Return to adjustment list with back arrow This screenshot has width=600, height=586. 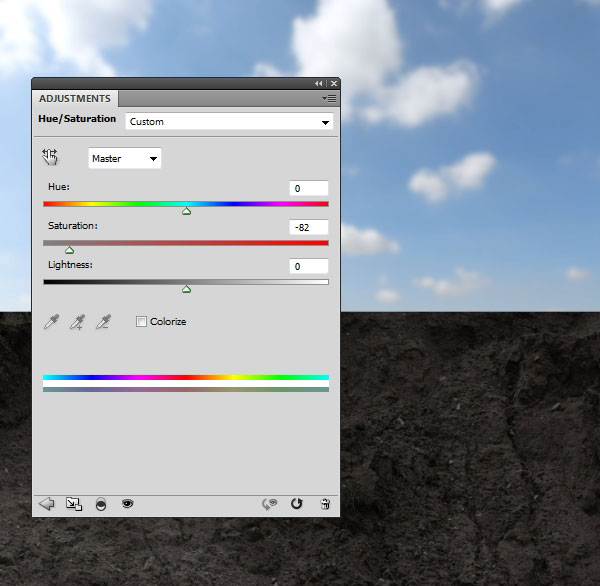click(47, 504)
